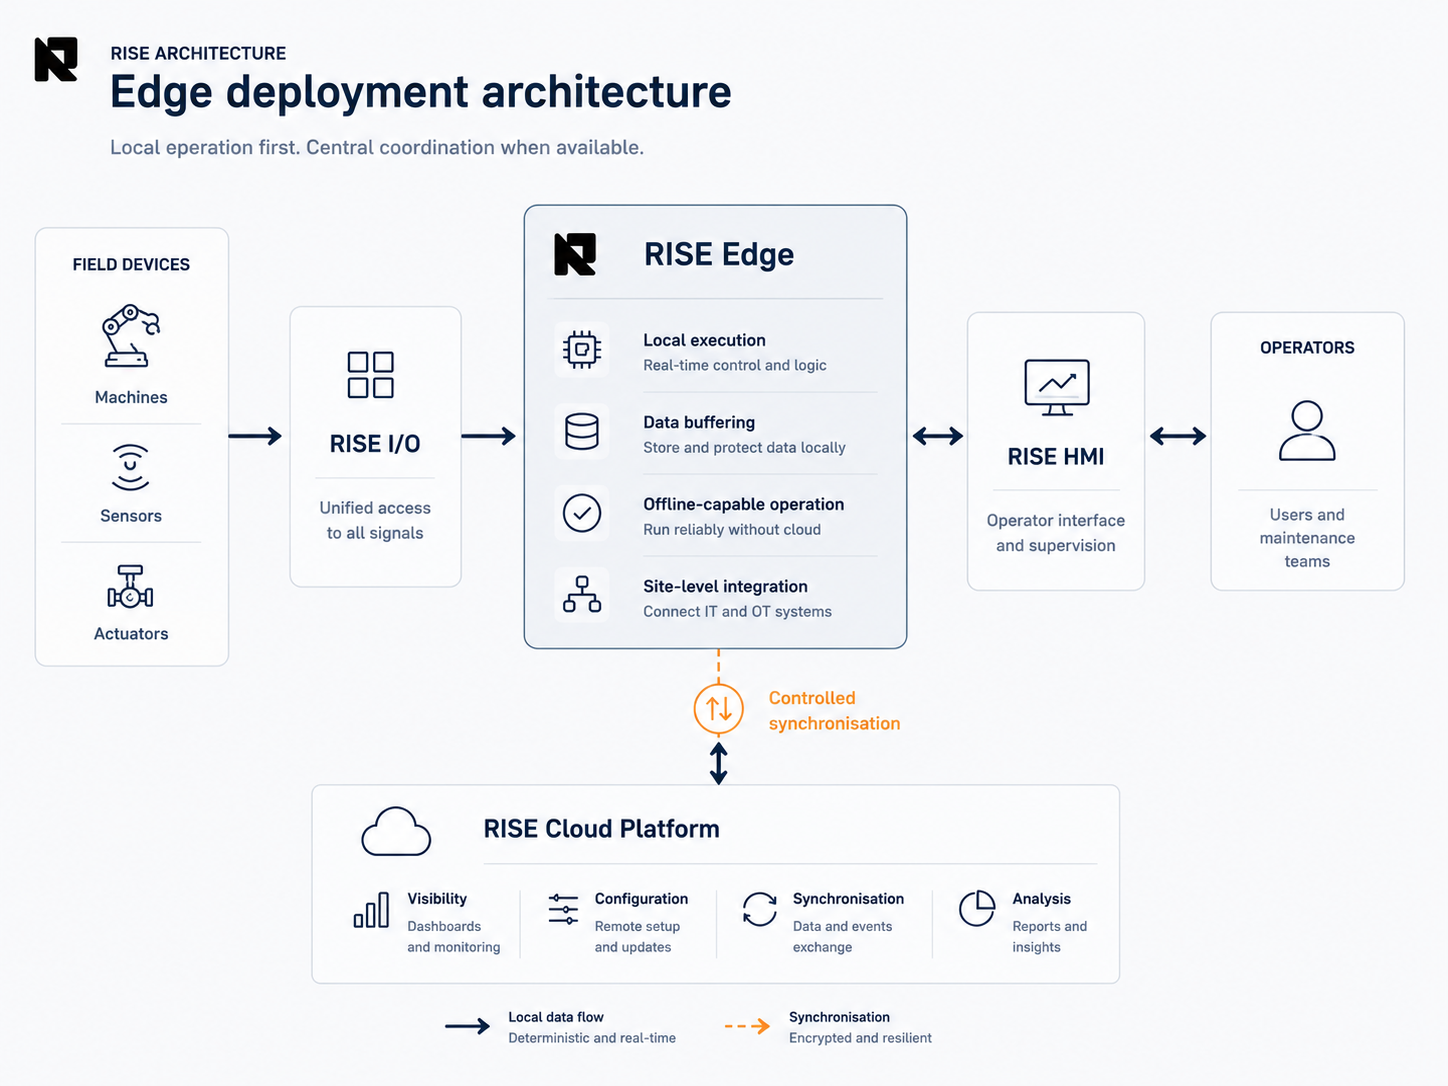Select the Sensors signal icon
This screenshot has width=1448, height=1086.
[x=131, y=467]
